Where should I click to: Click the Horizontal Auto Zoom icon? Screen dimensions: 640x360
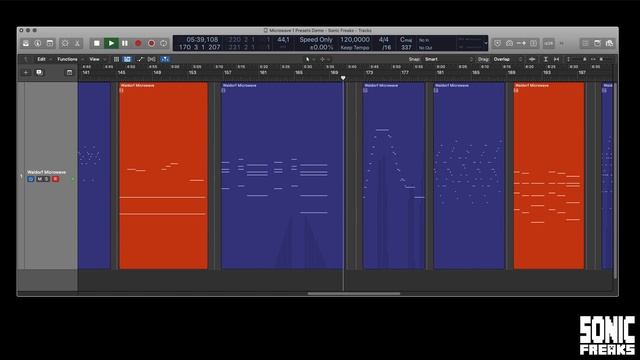[556, 59]
